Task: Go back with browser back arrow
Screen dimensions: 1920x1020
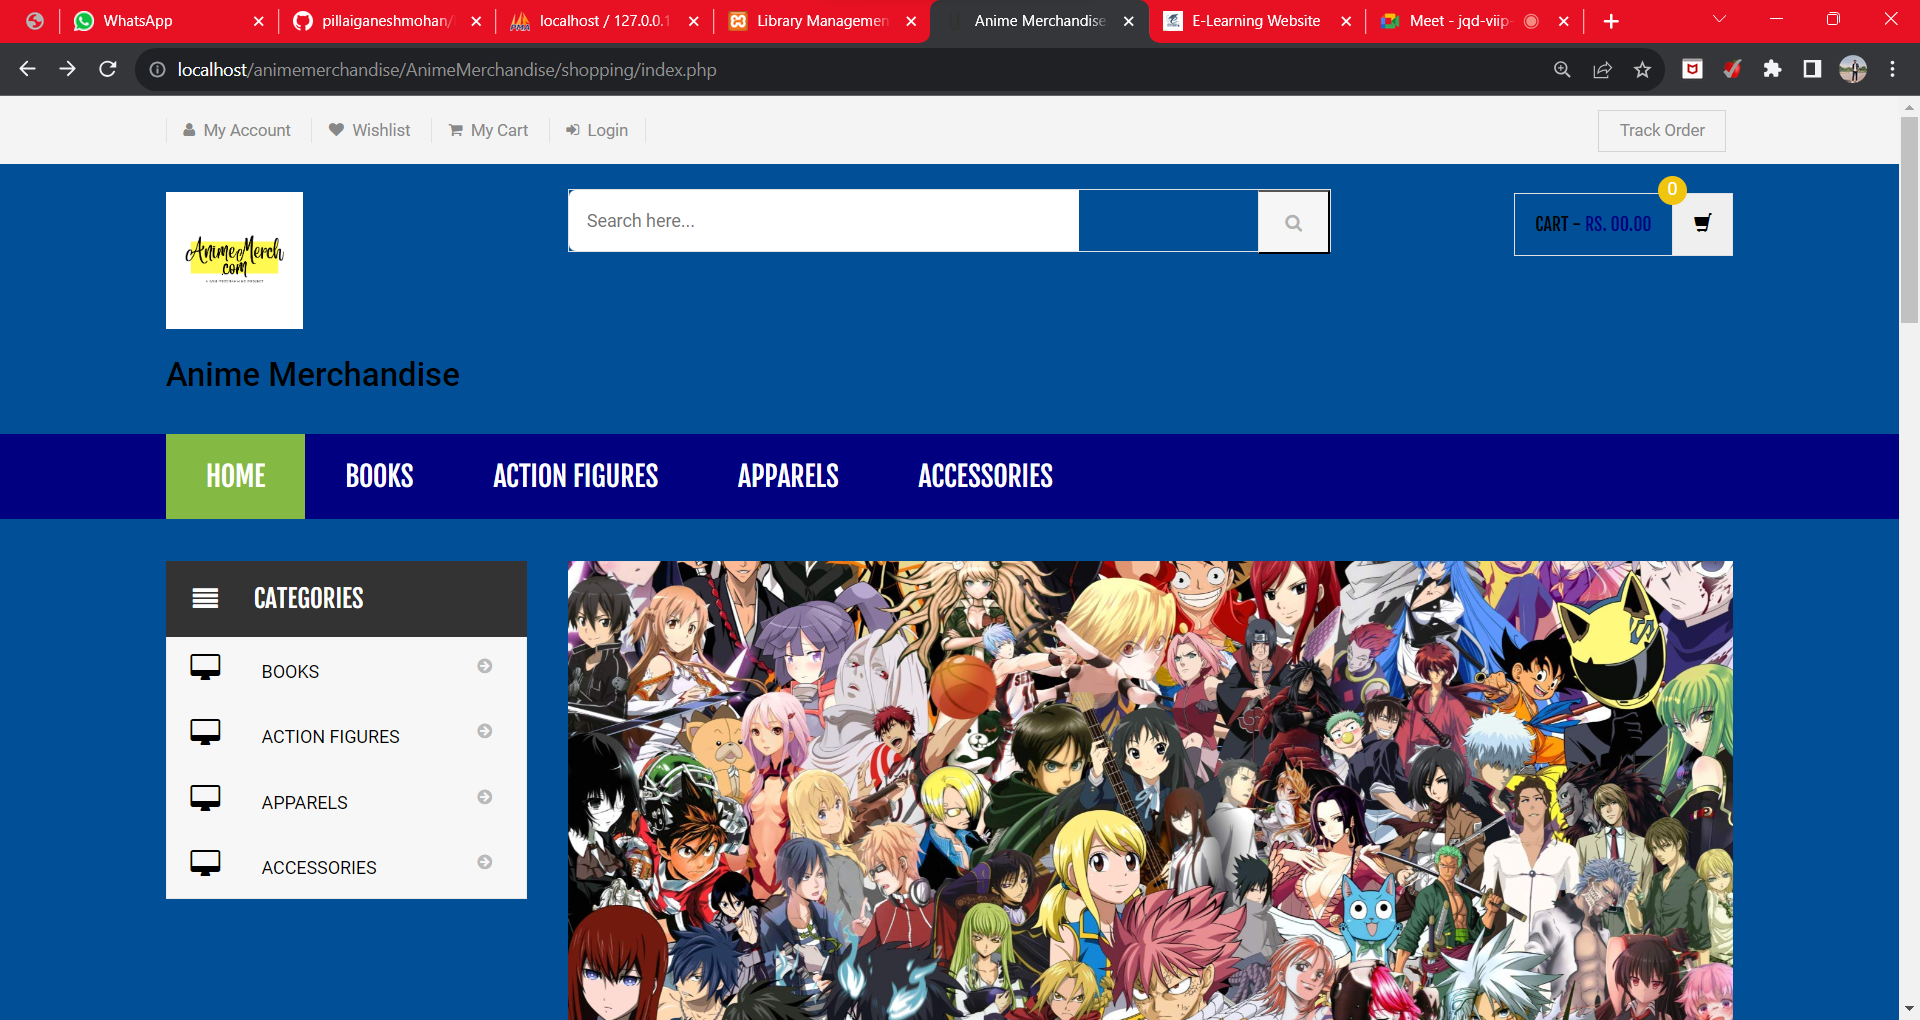Action: tap(28, 69)
